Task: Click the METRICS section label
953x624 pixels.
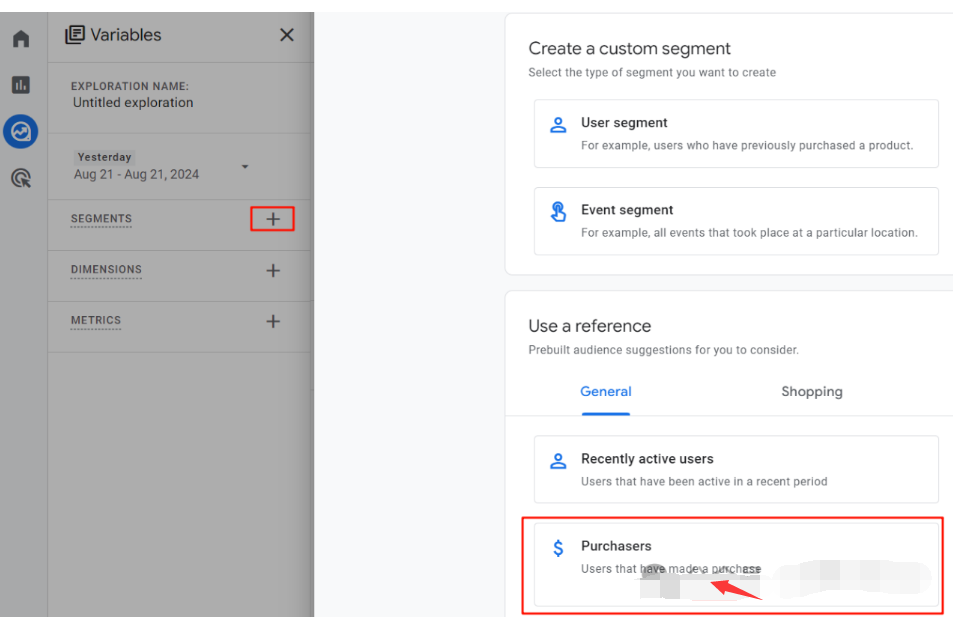Action: tap(96, 321)
